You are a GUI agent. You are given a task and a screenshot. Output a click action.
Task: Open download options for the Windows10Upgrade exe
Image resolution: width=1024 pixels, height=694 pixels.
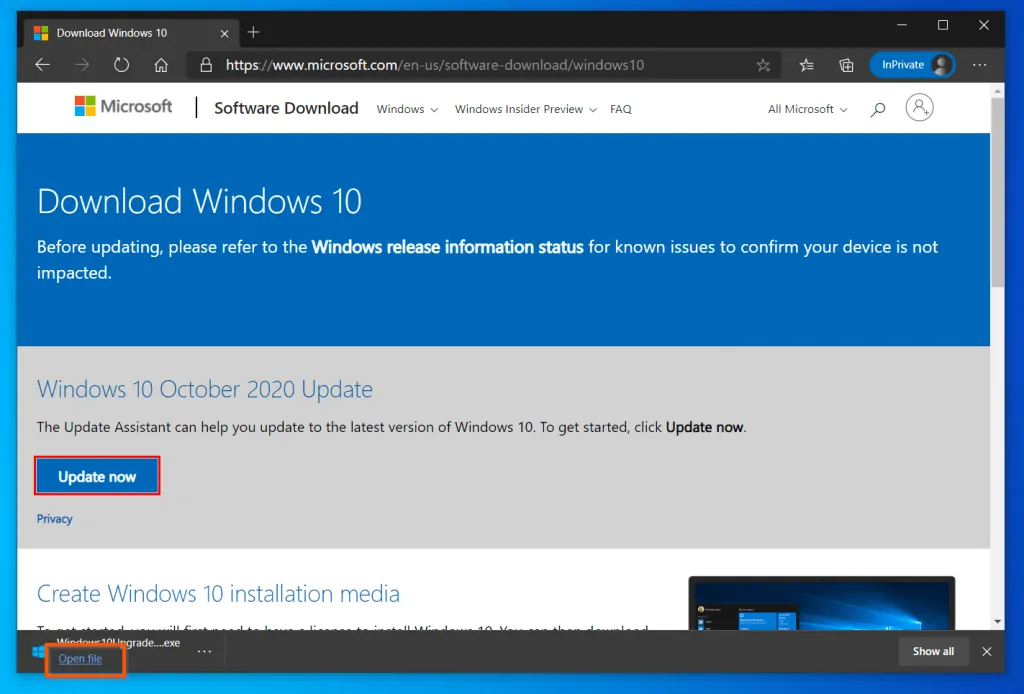204,651
